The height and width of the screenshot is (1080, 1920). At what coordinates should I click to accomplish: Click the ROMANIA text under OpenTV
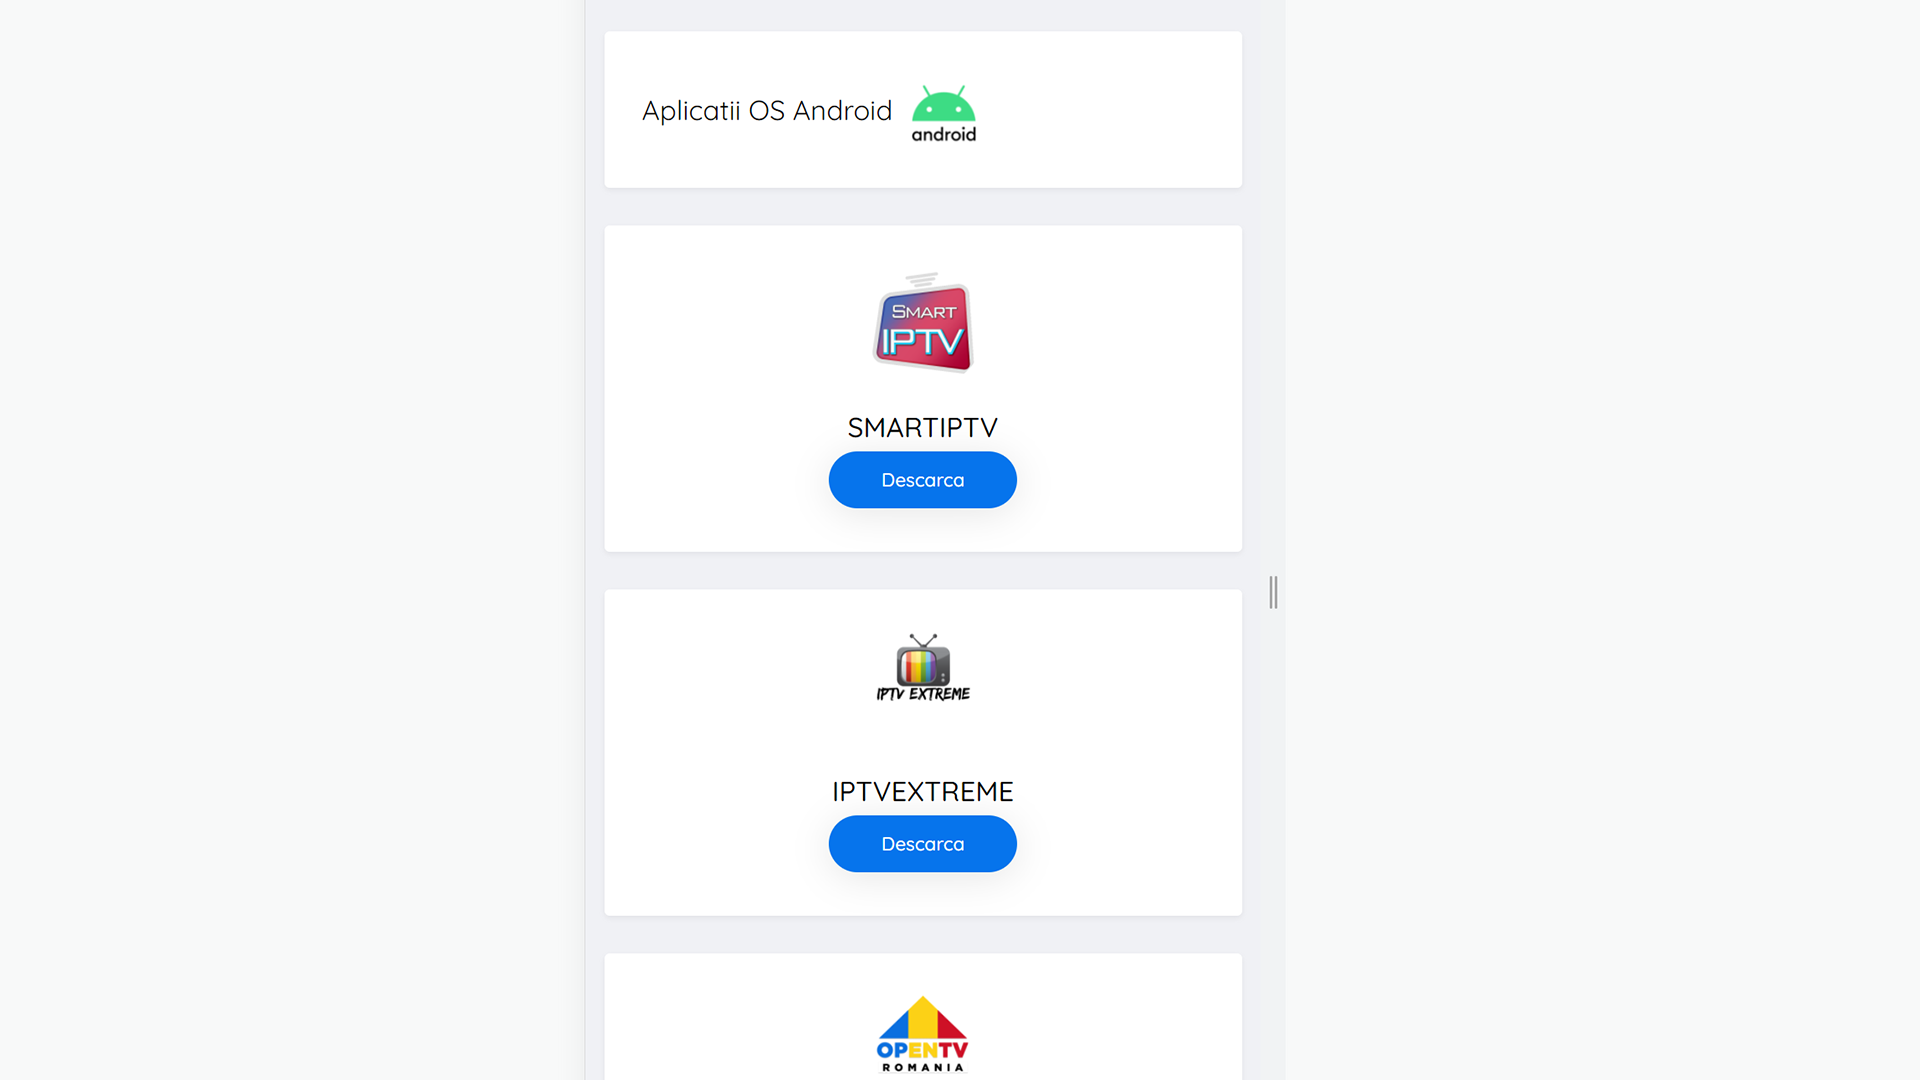pos(923,1067)
